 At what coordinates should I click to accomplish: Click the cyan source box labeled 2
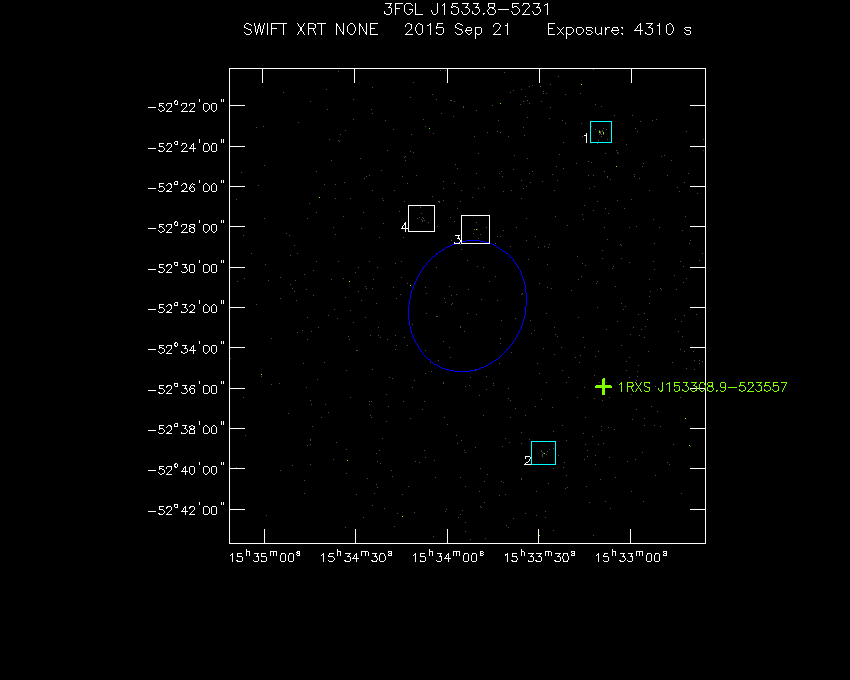click(x=543, y=453)
